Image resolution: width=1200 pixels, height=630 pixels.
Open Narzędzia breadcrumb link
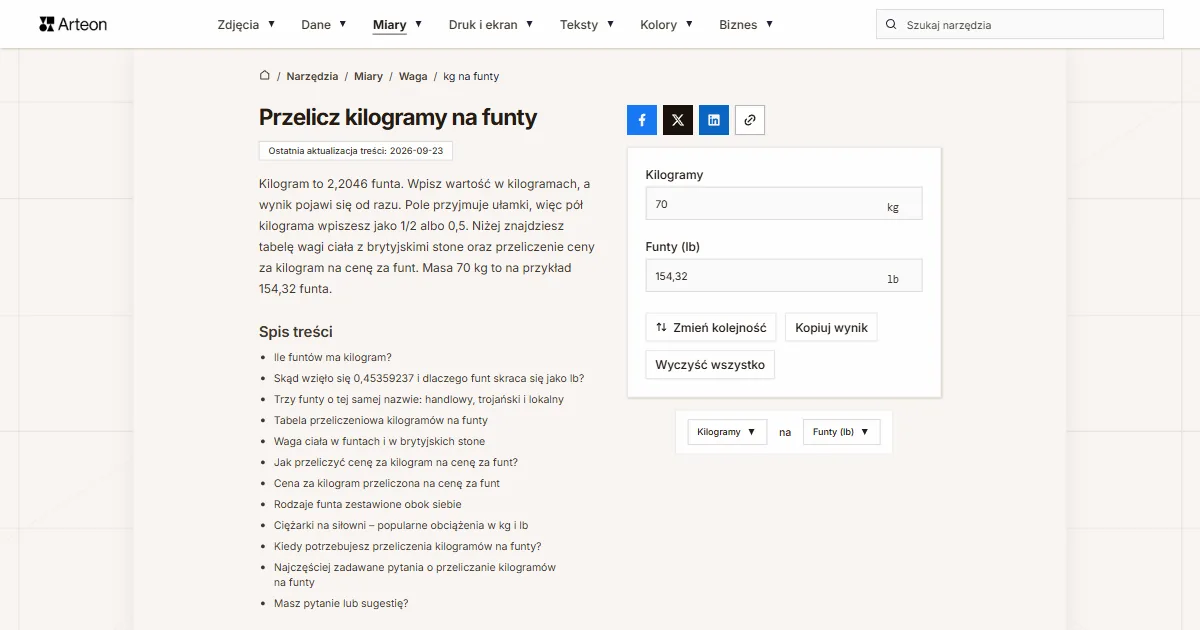312,76
